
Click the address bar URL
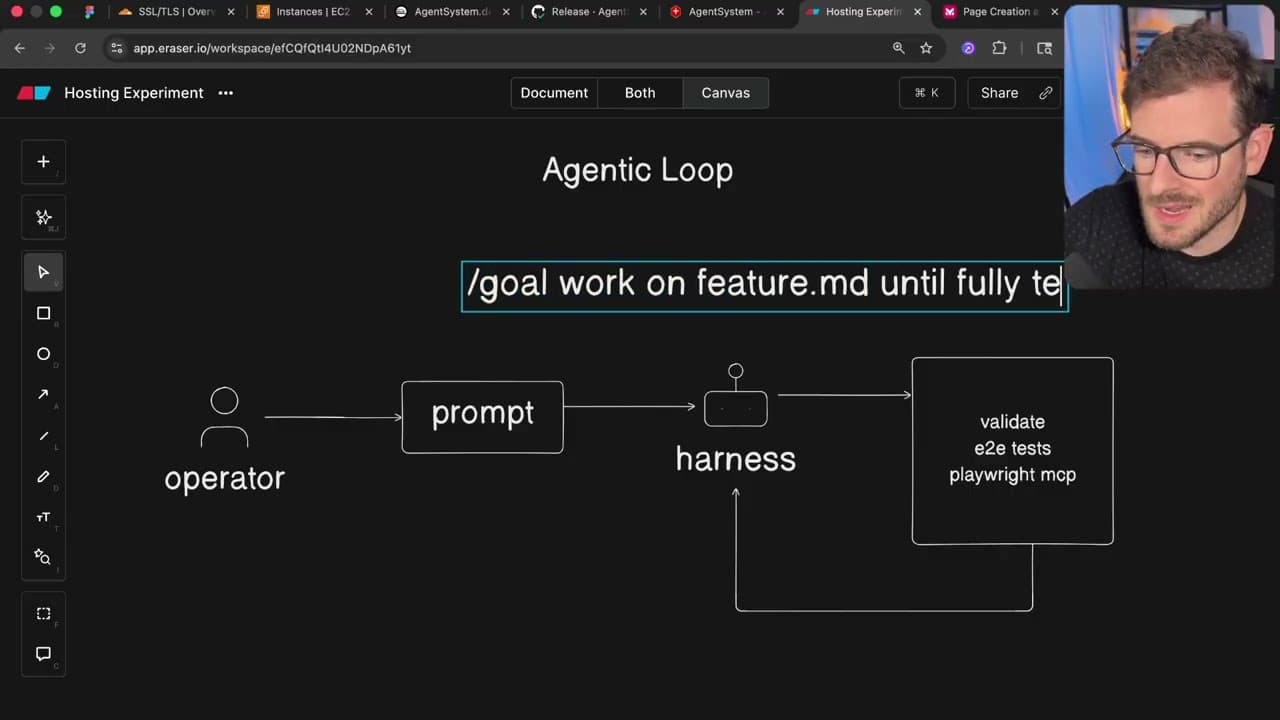coord(273,48)
